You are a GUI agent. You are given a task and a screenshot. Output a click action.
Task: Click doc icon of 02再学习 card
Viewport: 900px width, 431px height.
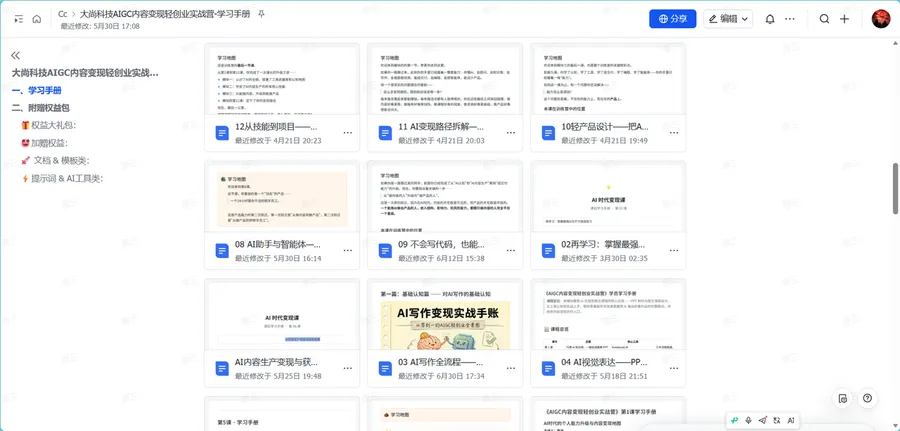(548, 250)
